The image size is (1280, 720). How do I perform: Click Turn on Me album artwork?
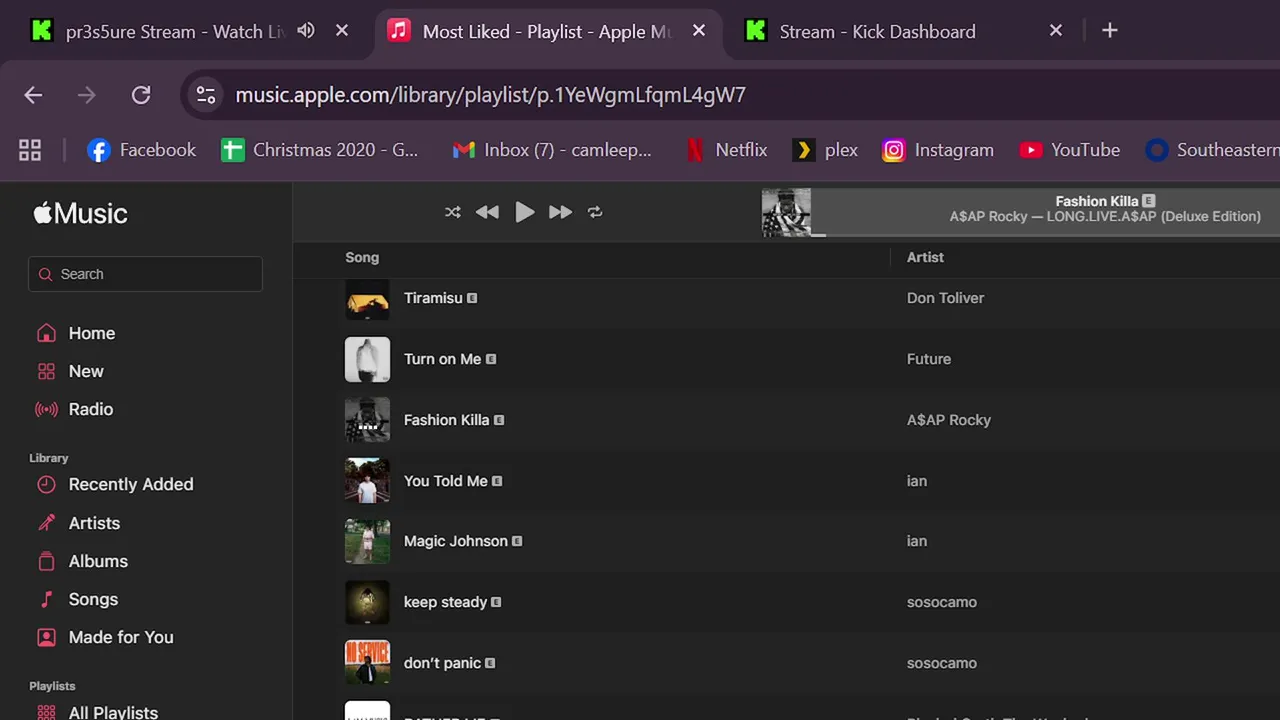pyautogui.click(x=367, y=359)
